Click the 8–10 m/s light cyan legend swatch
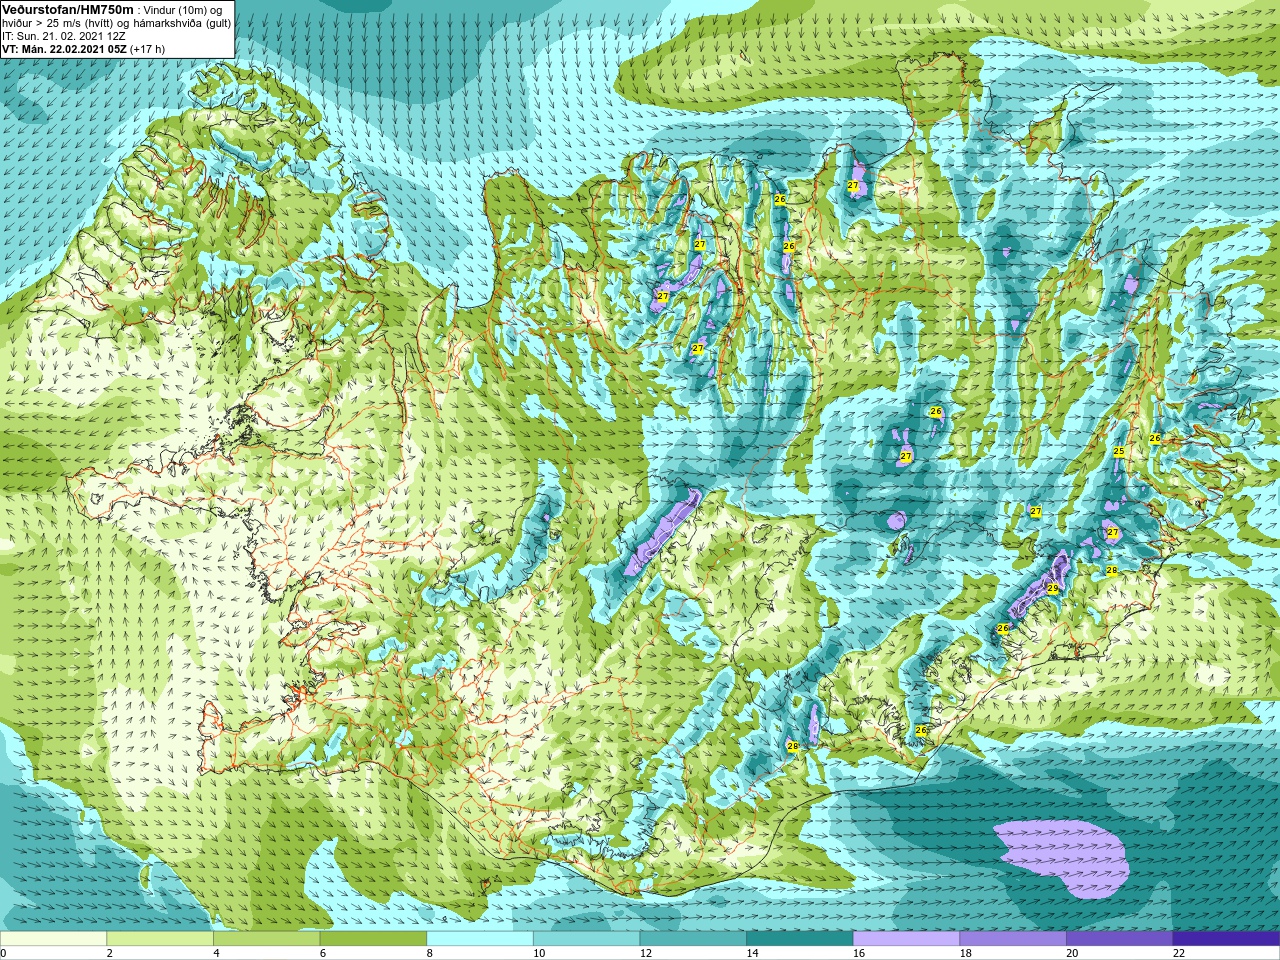This screenshot has height=960, width=1280. (480, 939)
